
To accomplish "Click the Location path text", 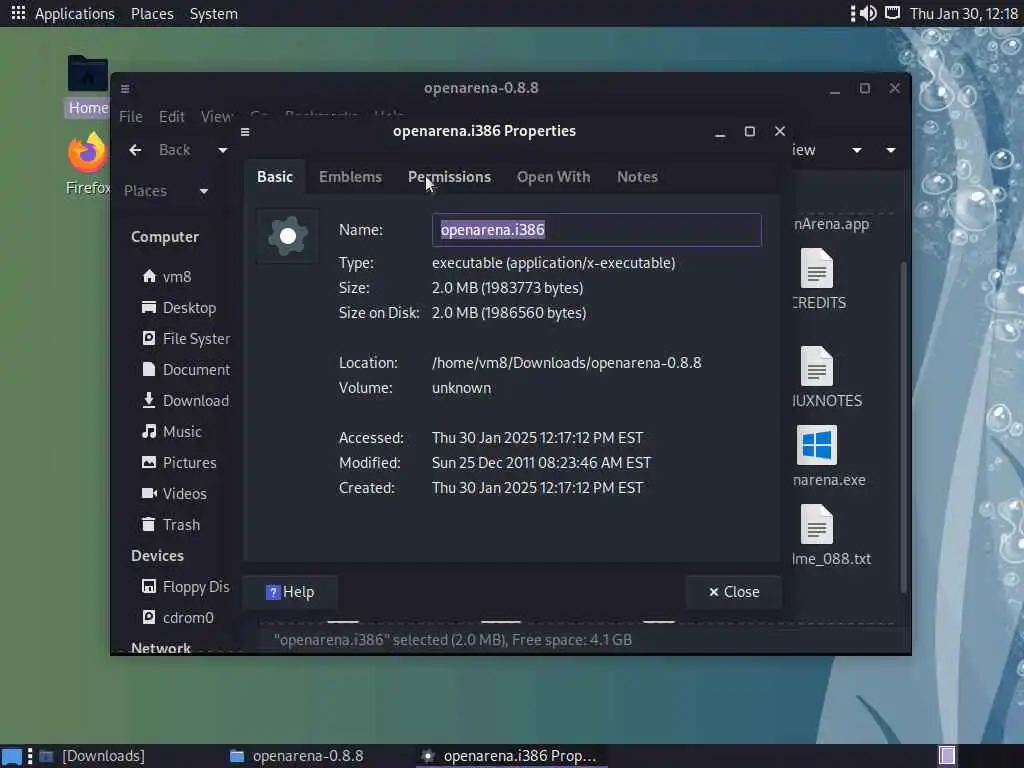I will coord(567,362).
